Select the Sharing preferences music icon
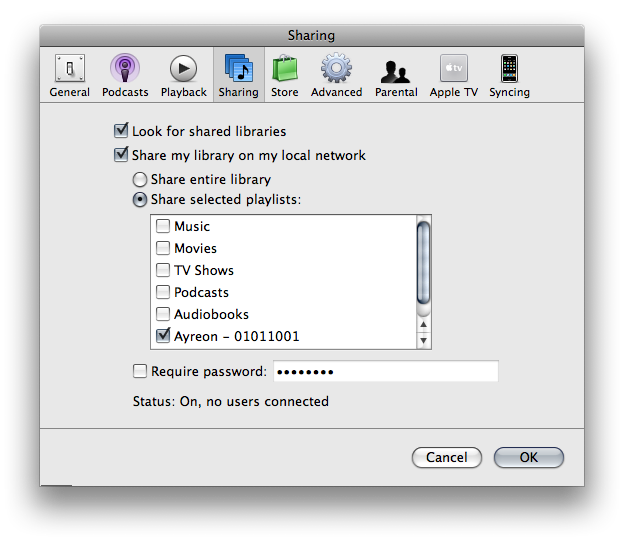Image resolution: width=624 pixels, height=541 pixels. (x=238, y=68)
